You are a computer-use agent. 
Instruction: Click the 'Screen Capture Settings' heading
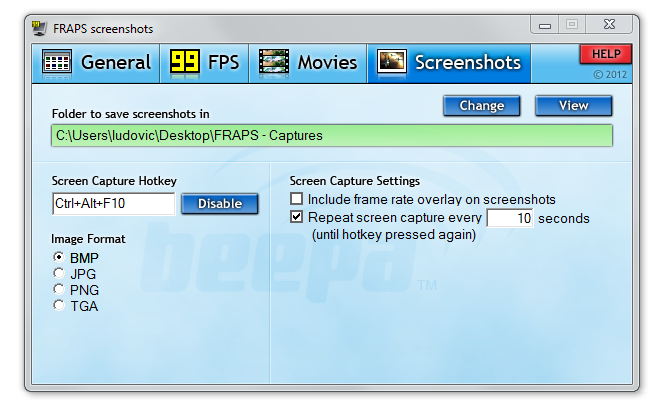(x=355, y=181)
